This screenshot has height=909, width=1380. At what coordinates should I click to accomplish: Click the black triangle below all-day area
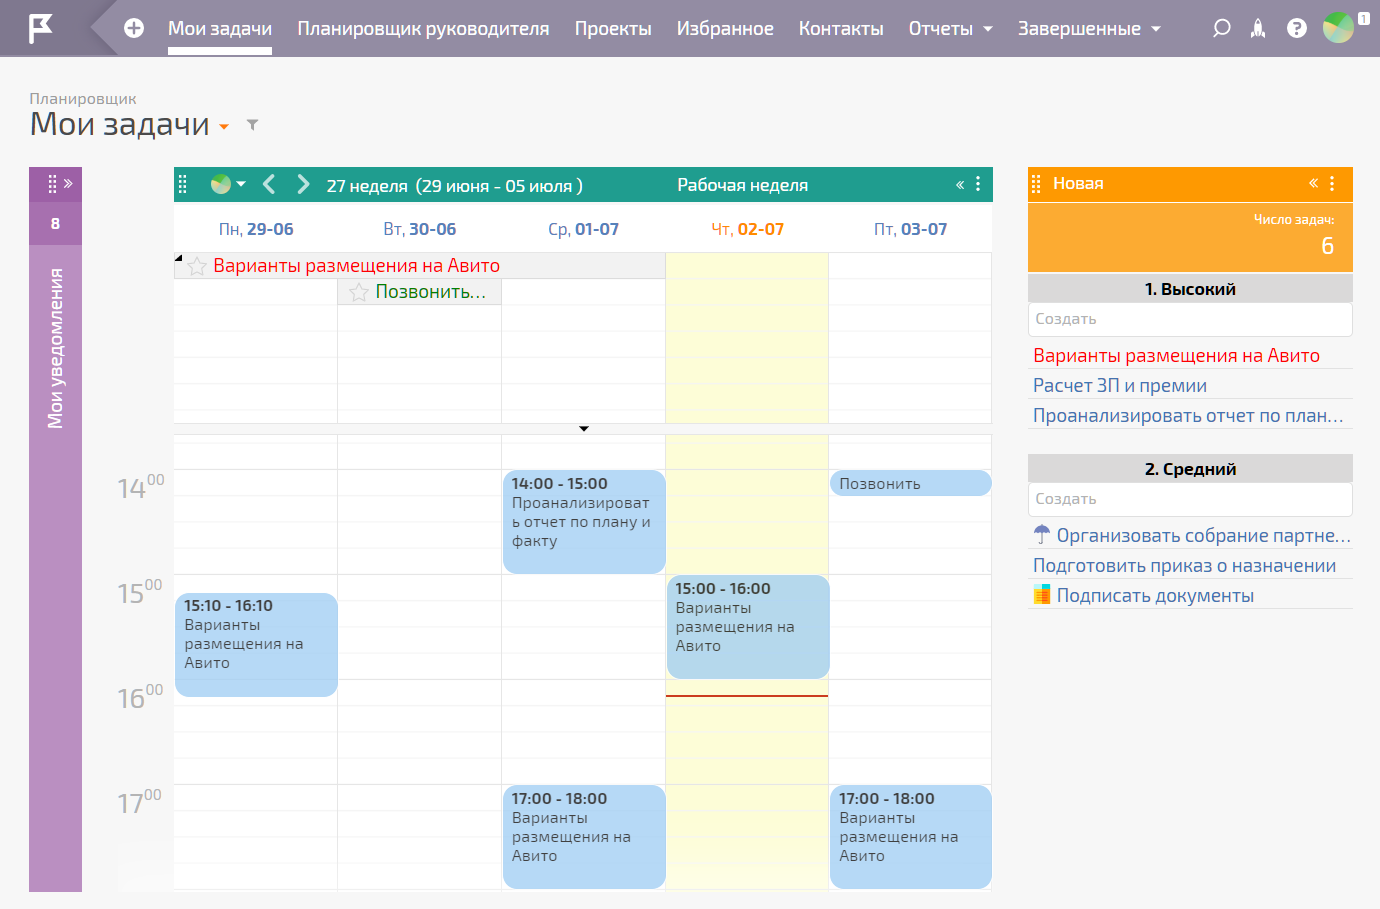point(584,429)
